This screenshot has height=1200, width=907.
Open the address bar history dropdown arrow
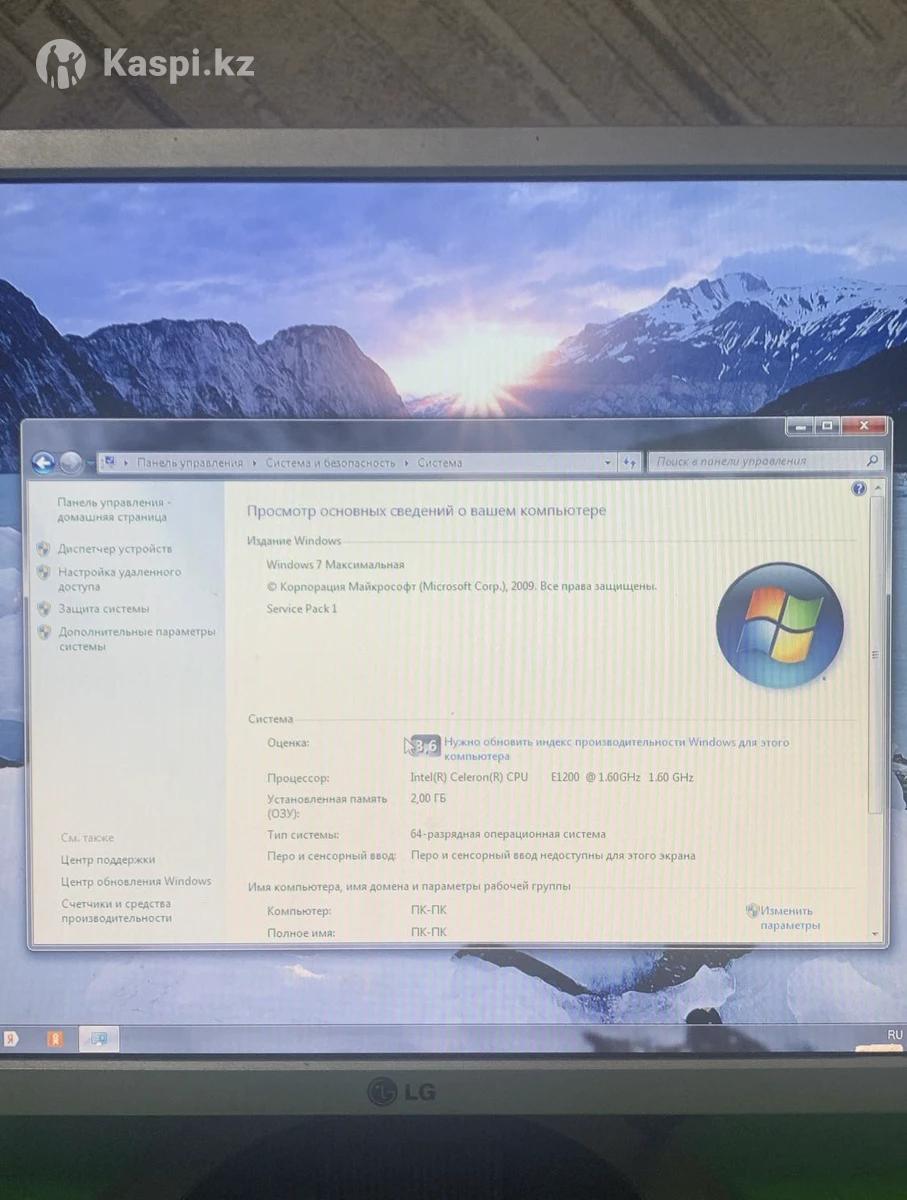pos(608,462)
